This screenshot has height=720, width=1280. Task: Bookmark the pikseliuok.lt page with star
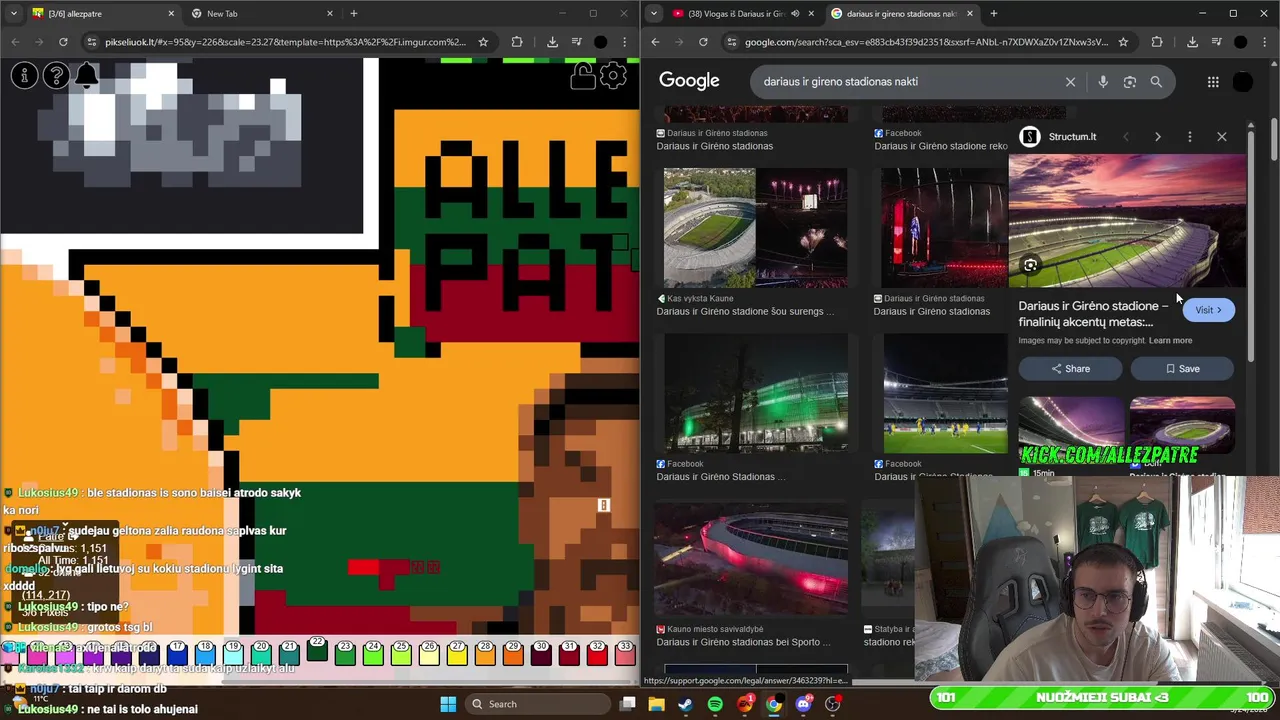(483, 42)
